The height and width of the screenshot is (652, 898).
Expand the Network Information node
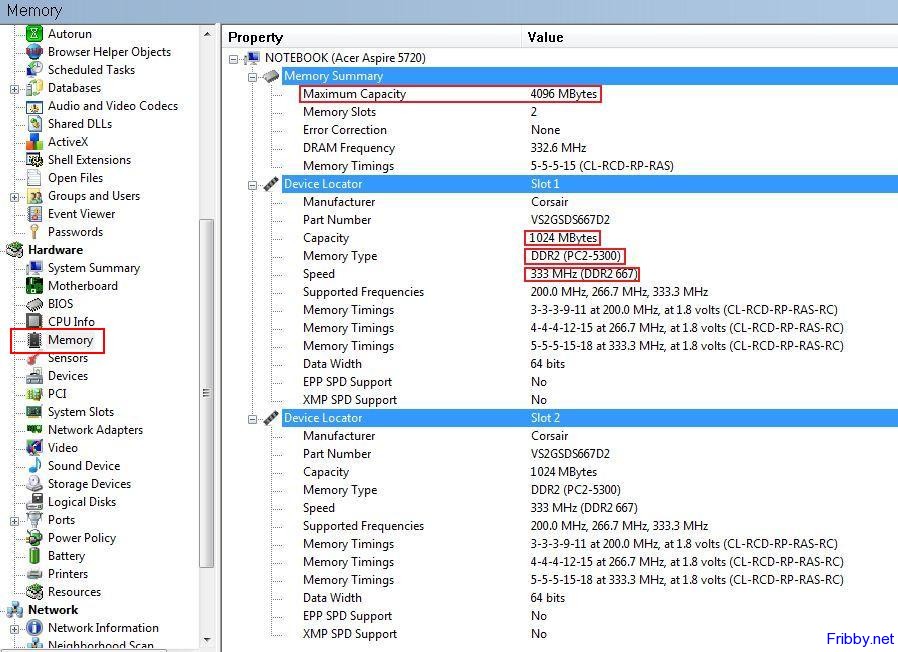click(x=14, y=629)
